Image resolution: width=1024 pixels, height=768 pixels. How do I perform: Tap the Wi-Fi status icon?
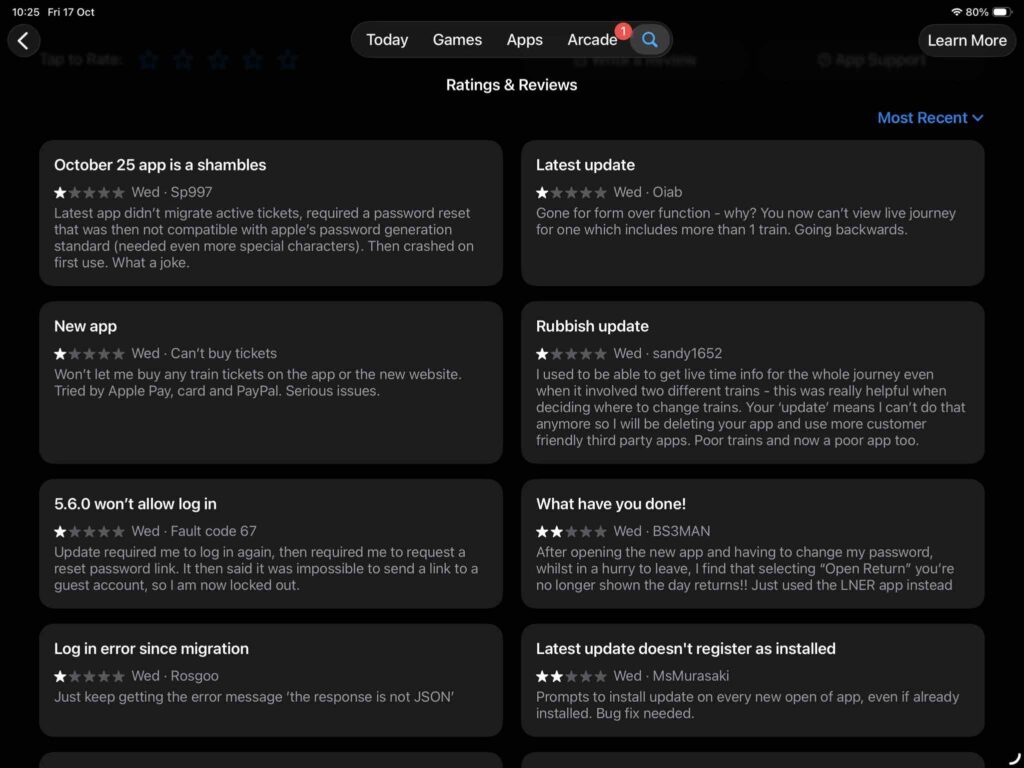coord(956,12)
